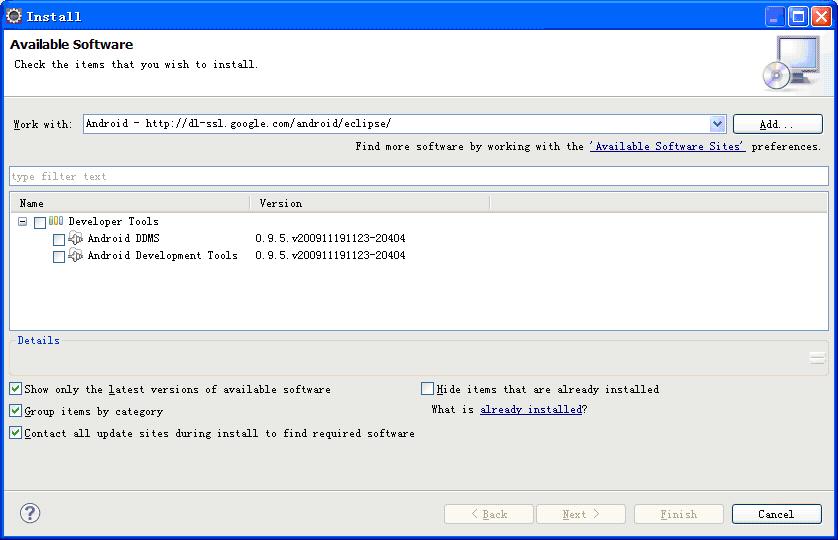
Task: Click the Android DDMS plugin icon
Action: pyautogui.click(x=75, y=238)
